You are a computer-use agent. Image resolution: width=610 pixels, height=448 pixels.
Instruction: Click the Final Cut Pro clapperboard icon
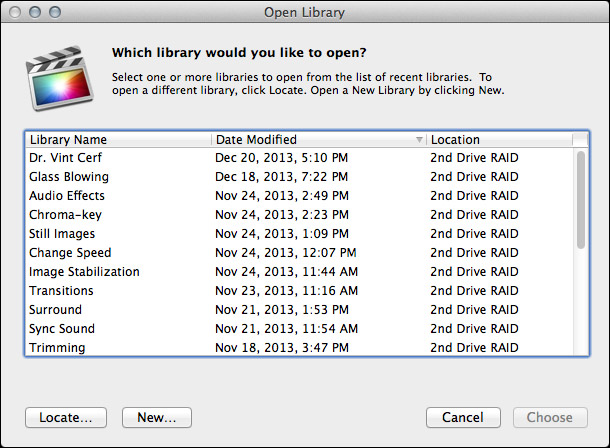(59, 79)
